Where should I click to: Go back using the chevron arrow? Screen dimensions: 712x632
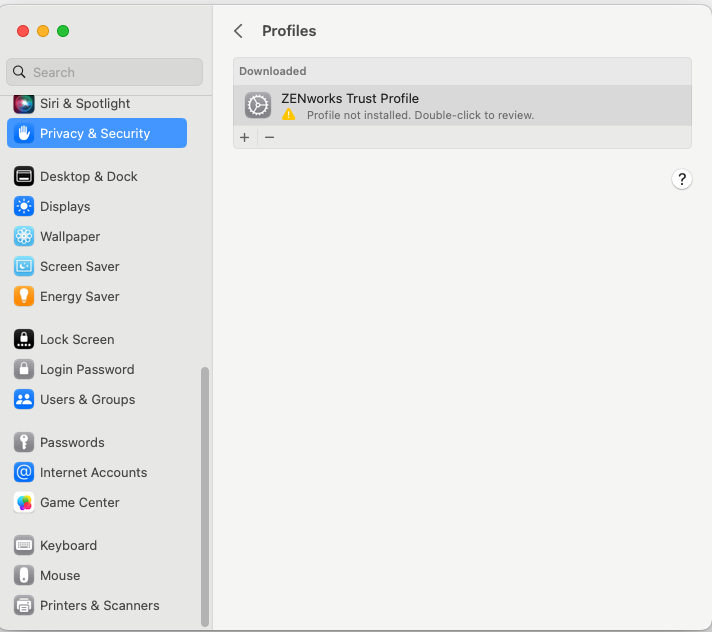[238, 31]
